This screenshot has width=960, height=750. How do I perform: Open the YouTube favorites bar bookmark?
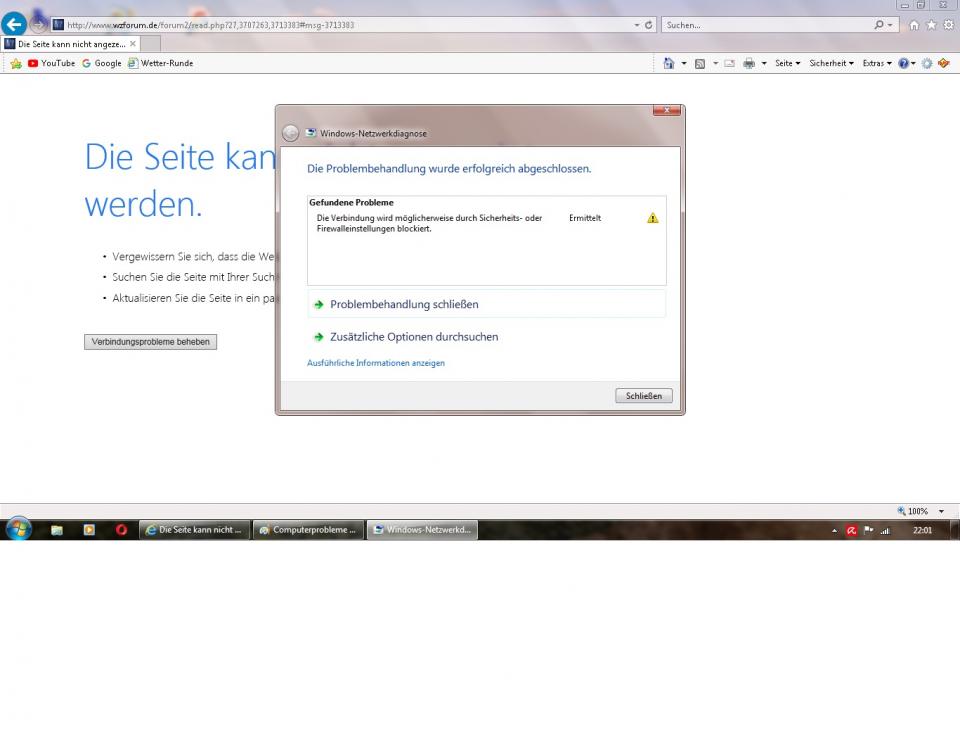click(51, 63)
